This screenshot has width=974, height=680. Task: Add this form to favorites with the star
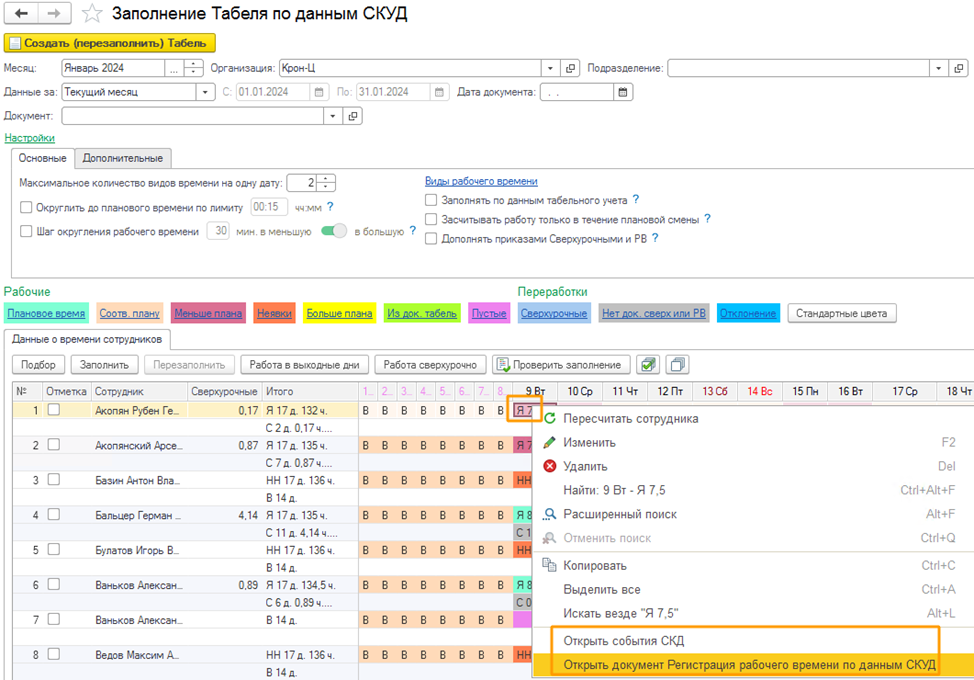[x=92, y=14]
